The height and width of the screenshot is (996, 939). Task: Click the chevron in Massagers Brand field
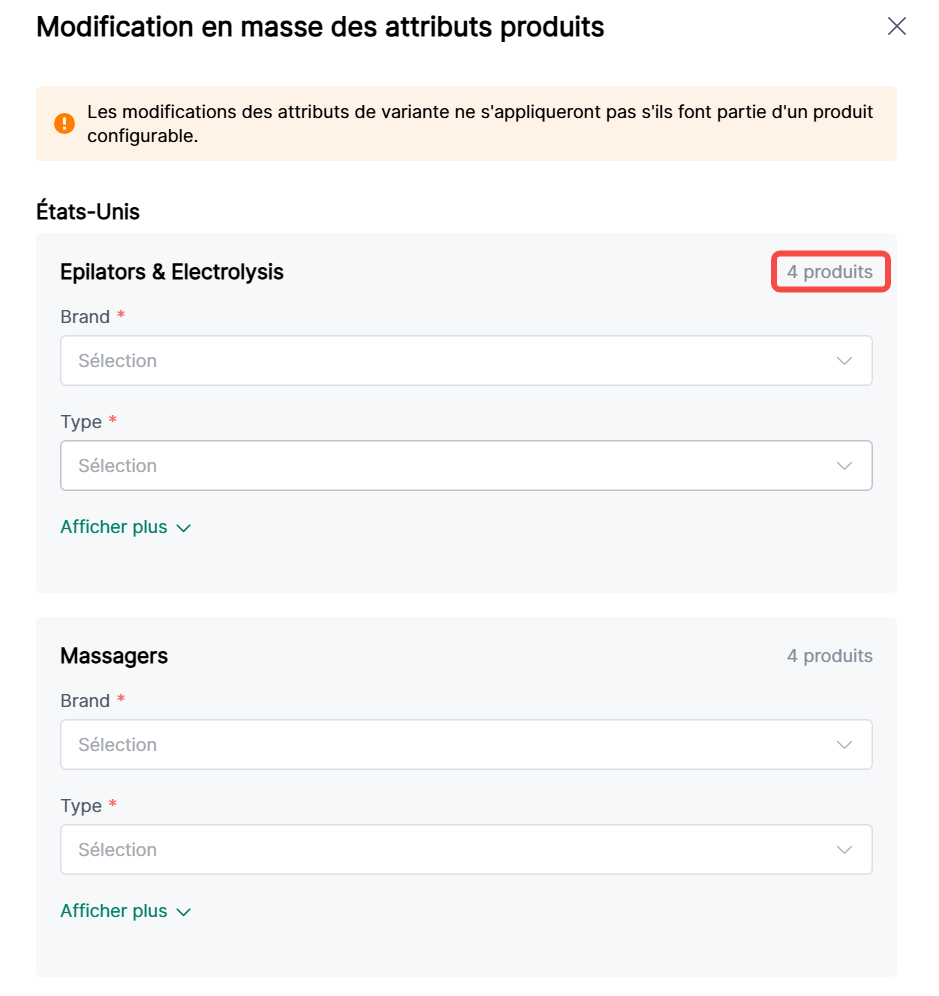click(844, 745)
